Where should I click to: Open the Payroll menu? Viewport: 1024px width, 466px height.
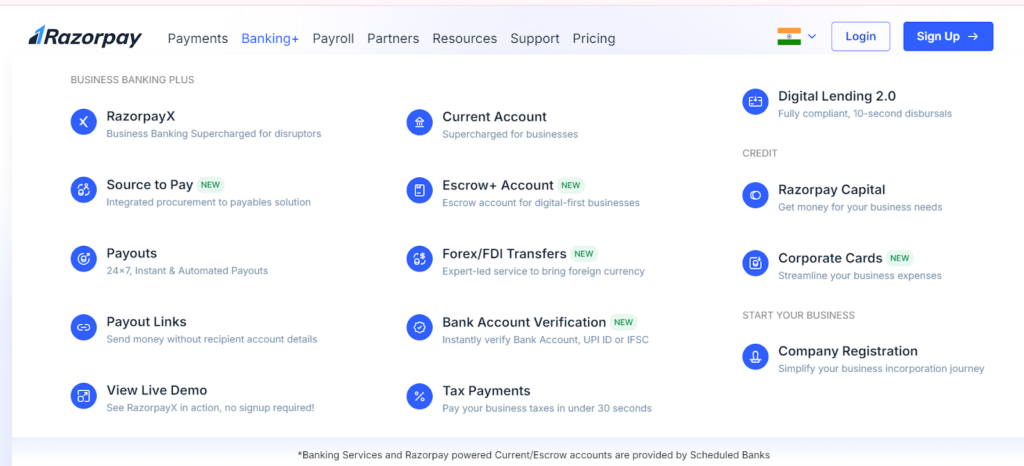pyautogui.click(x=333, y=39)
